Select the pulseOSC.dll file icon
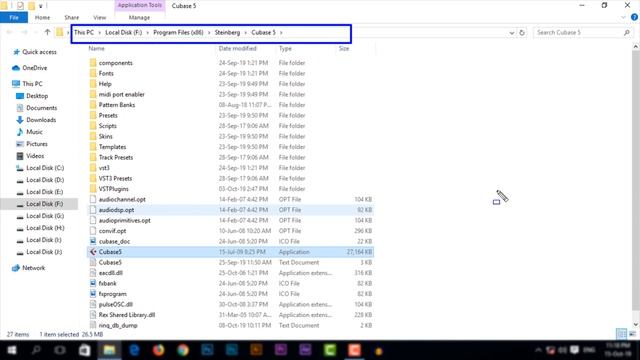The width and height of the screenshot is (640, 360). point(93,304)
